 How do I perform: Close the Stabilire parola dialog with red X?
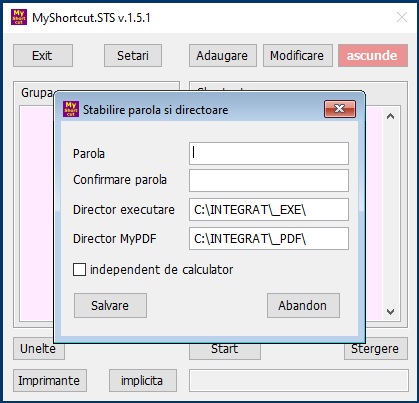[340, 109]
